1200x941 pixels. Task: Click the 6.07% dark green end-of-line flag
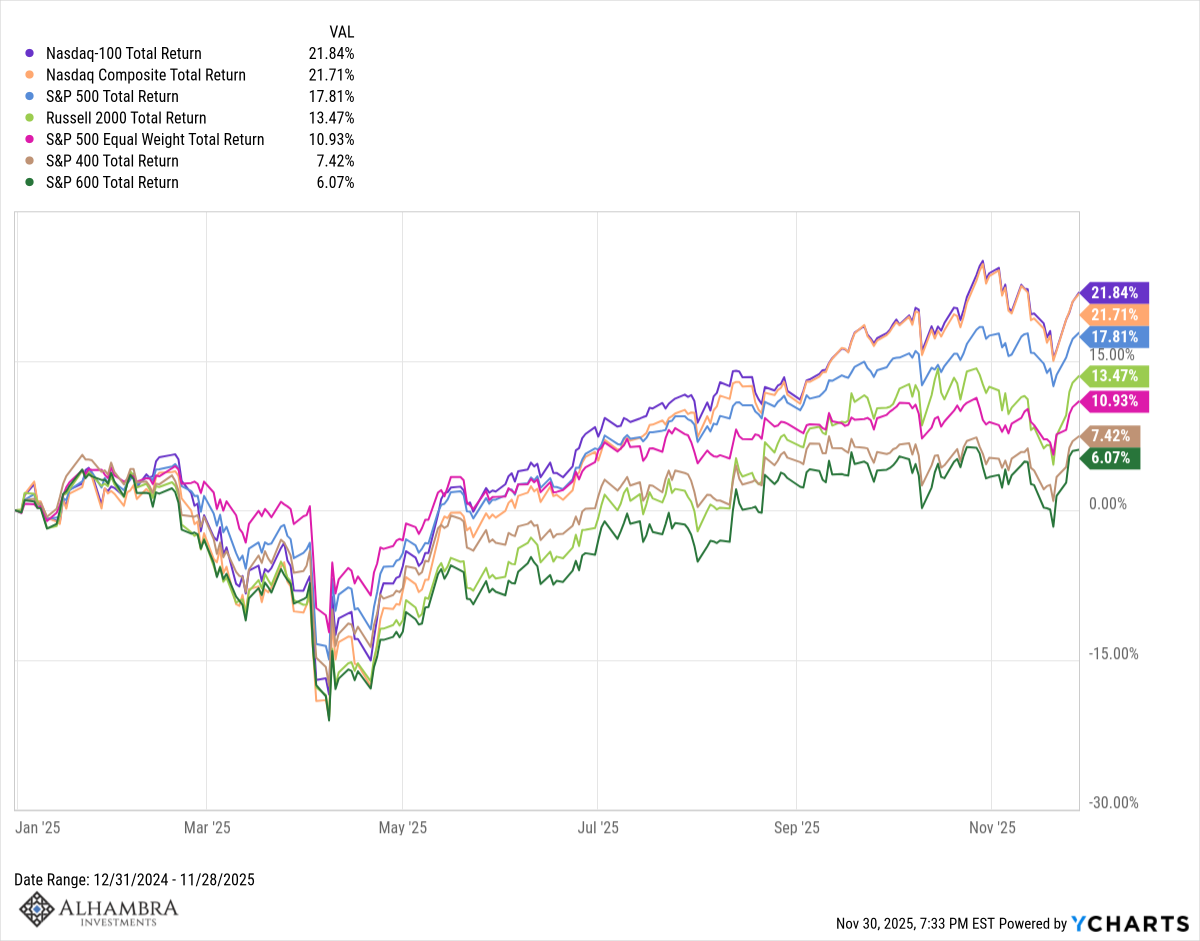[1110, 458]
